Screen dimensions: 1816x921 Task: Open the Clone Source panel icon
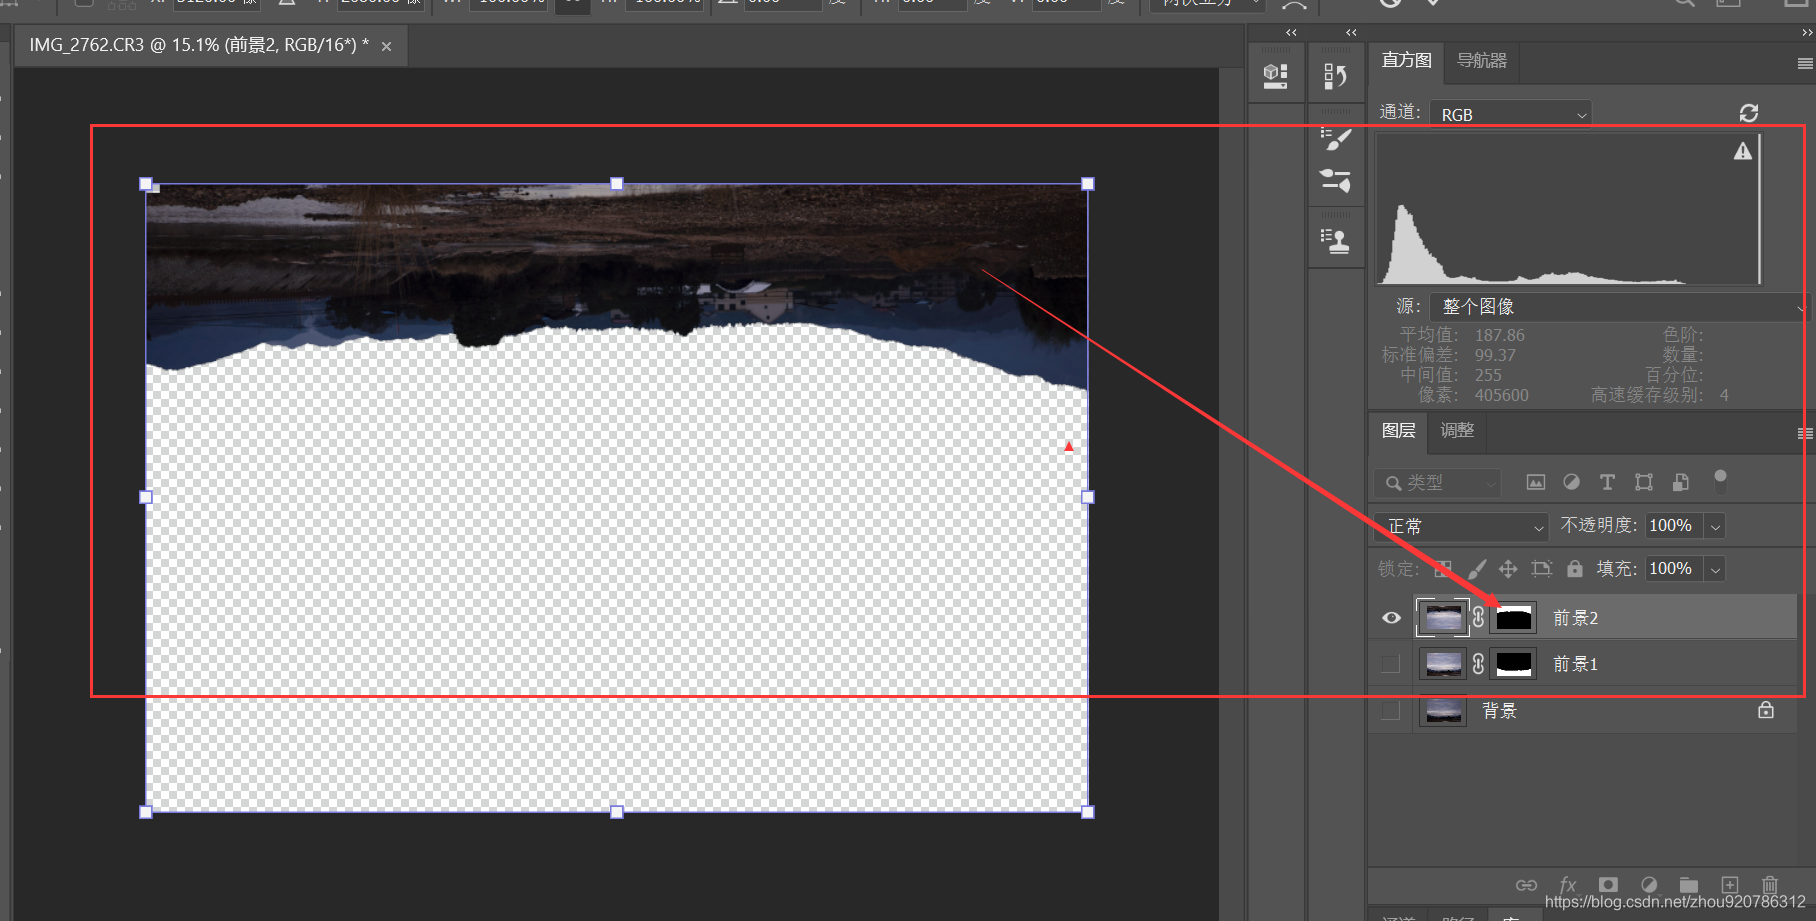click(x=1335, y=241)
